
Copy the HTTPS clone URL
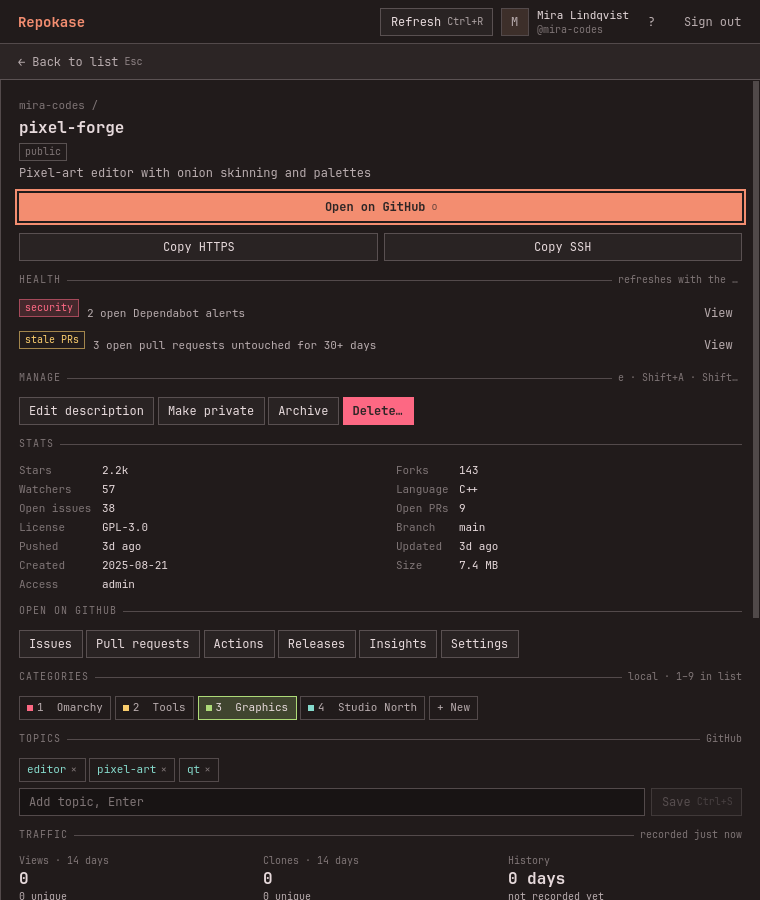[x=198, y=247]
